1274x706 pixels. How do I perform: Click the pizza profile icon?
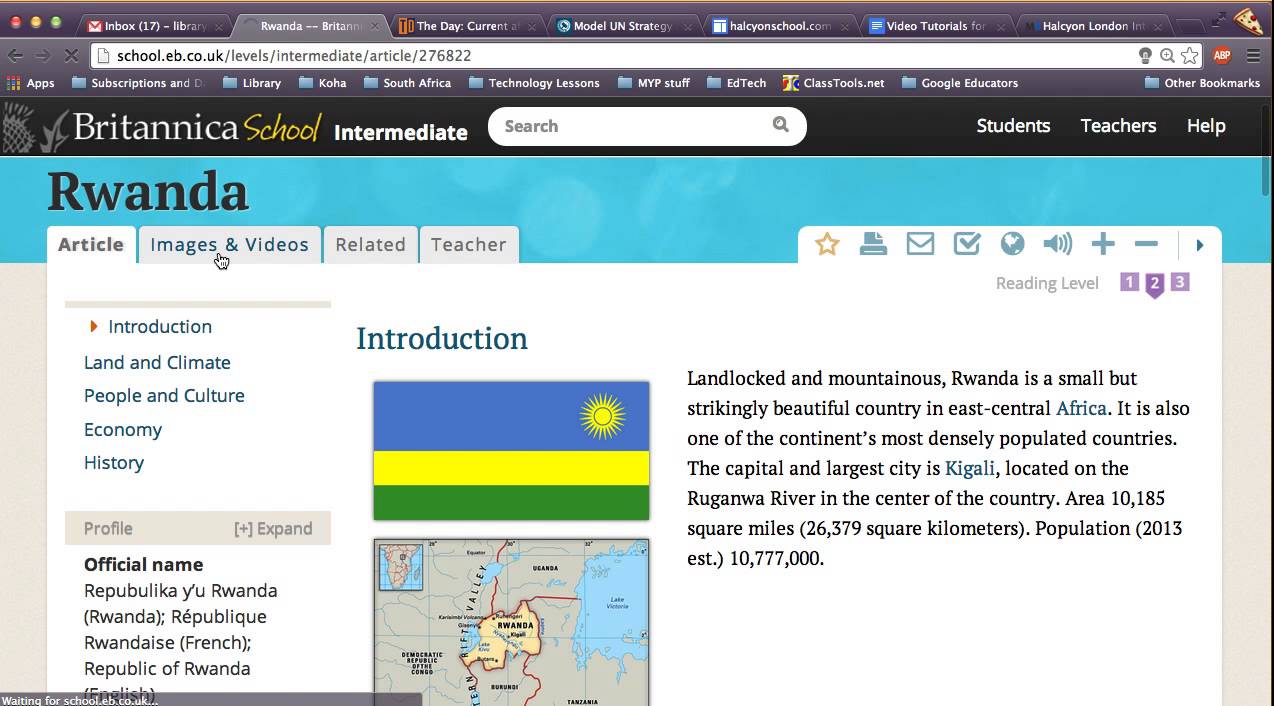pos(1248,19)
